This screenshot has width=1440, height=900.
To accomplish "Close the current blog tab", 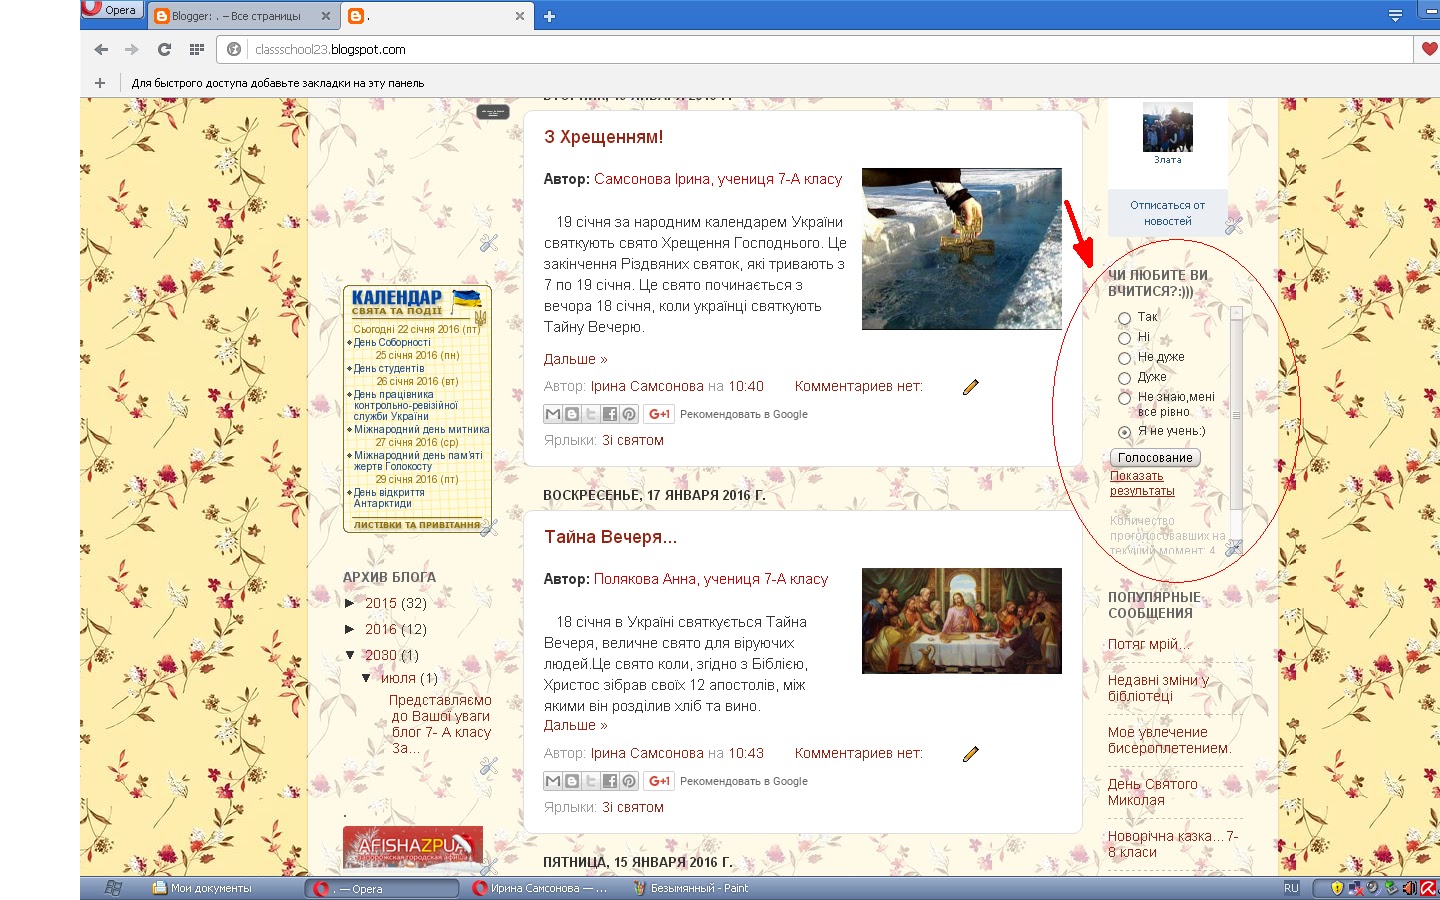I will [520, 16].
